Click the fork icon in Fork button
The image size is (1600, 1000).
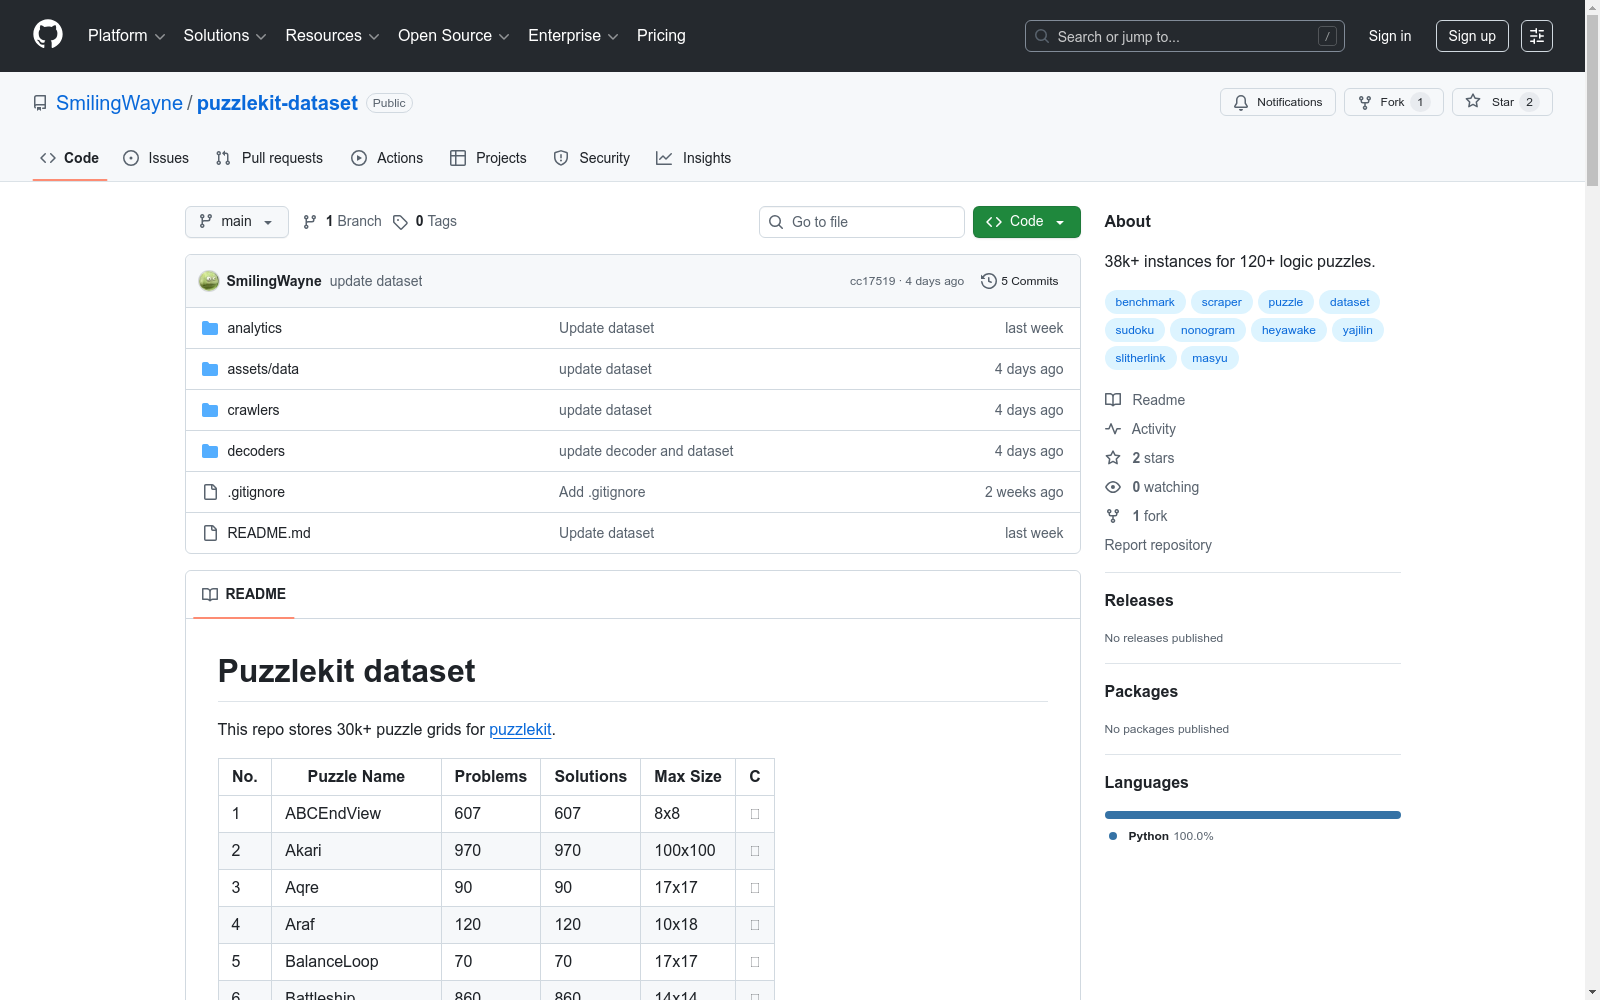[1365, 102]
